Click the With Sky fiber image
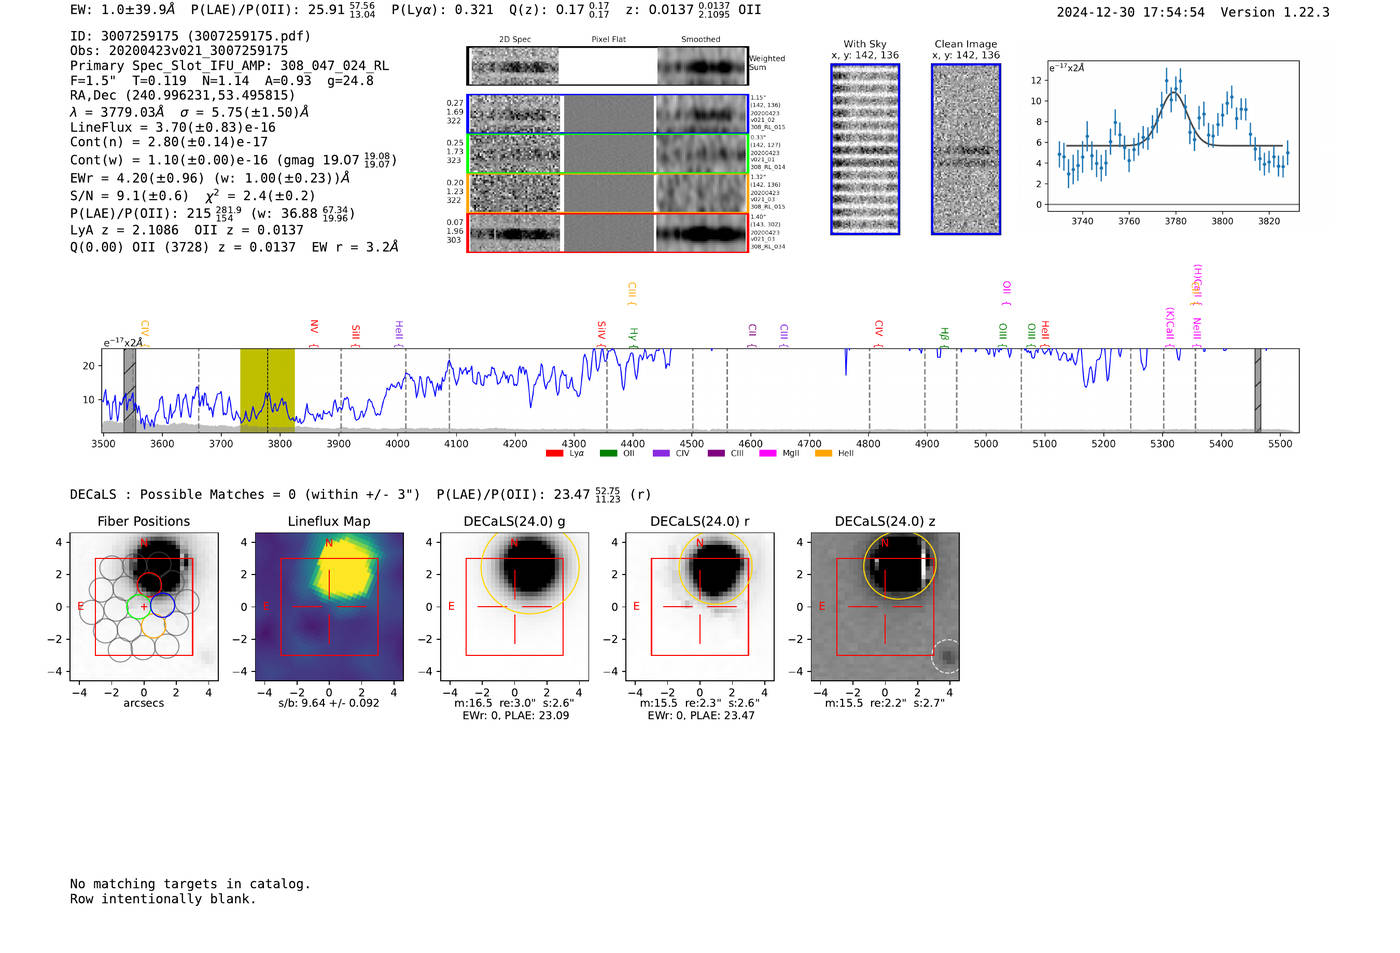The height and width of the screenshot is (953, 1400). pyautogui.click(x=865, y=149)
